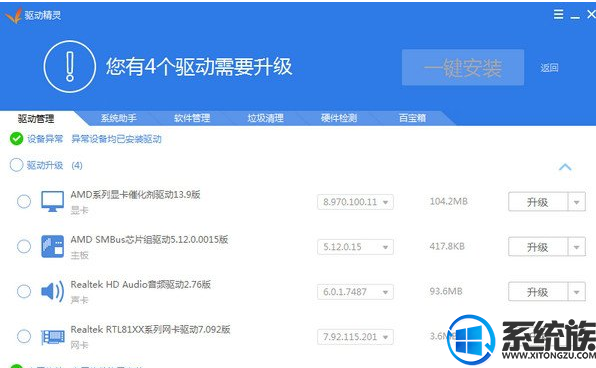Click the 驱动升级 label
596x368 pixels.
click(x=45, y=165)
